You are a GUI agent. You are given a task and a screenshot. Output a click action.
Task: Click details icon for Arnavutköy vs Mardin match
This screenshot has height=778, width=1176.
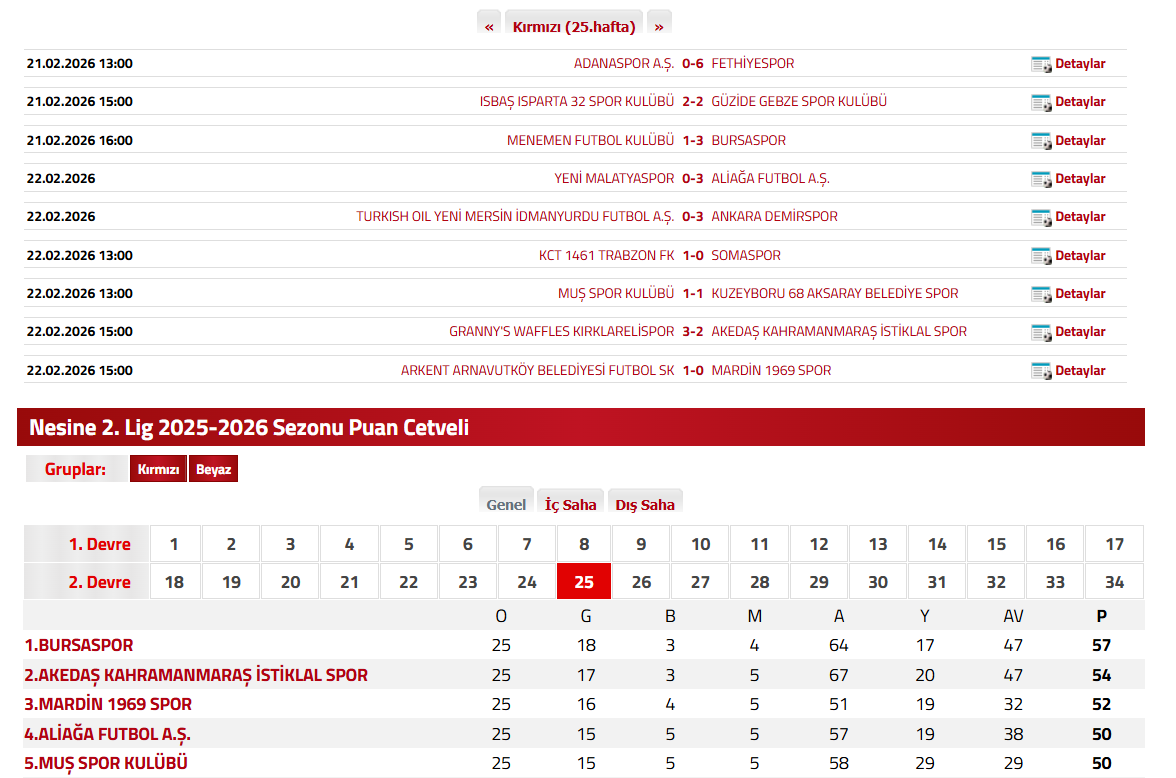[x=1040, y=371]
